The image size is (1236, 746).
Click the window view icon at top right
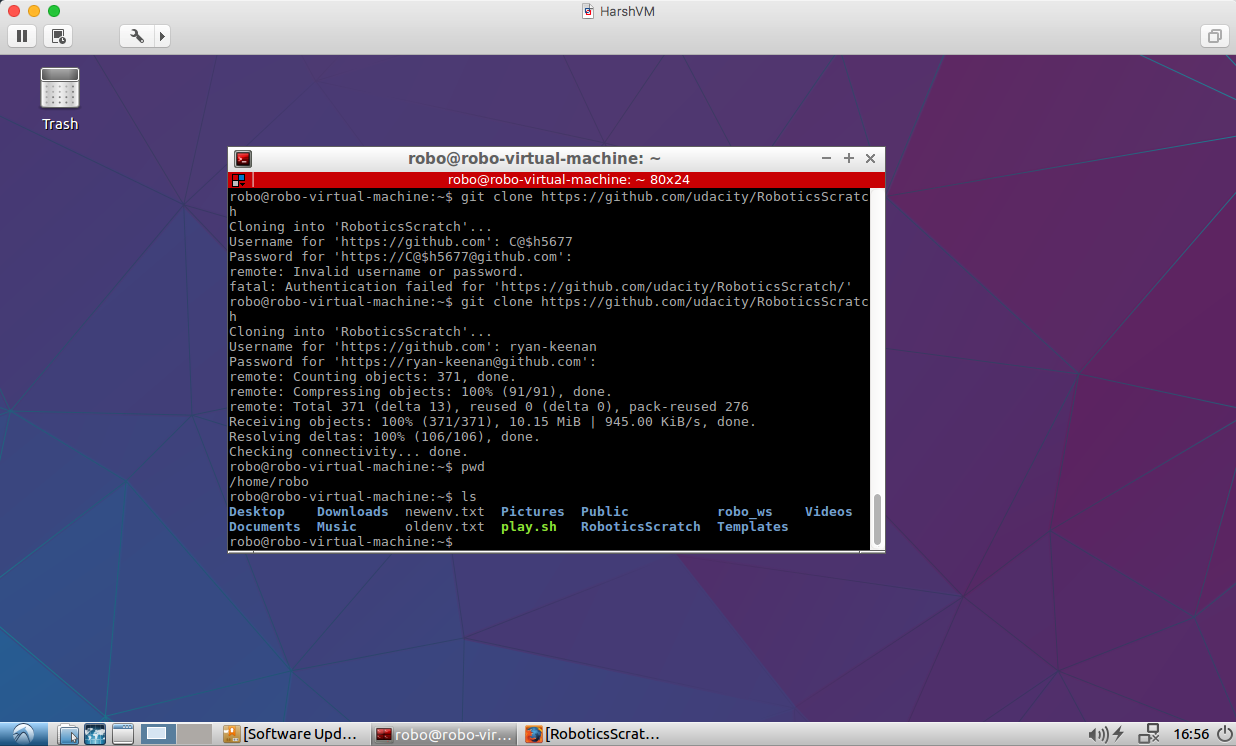(x=1214, y=36)
